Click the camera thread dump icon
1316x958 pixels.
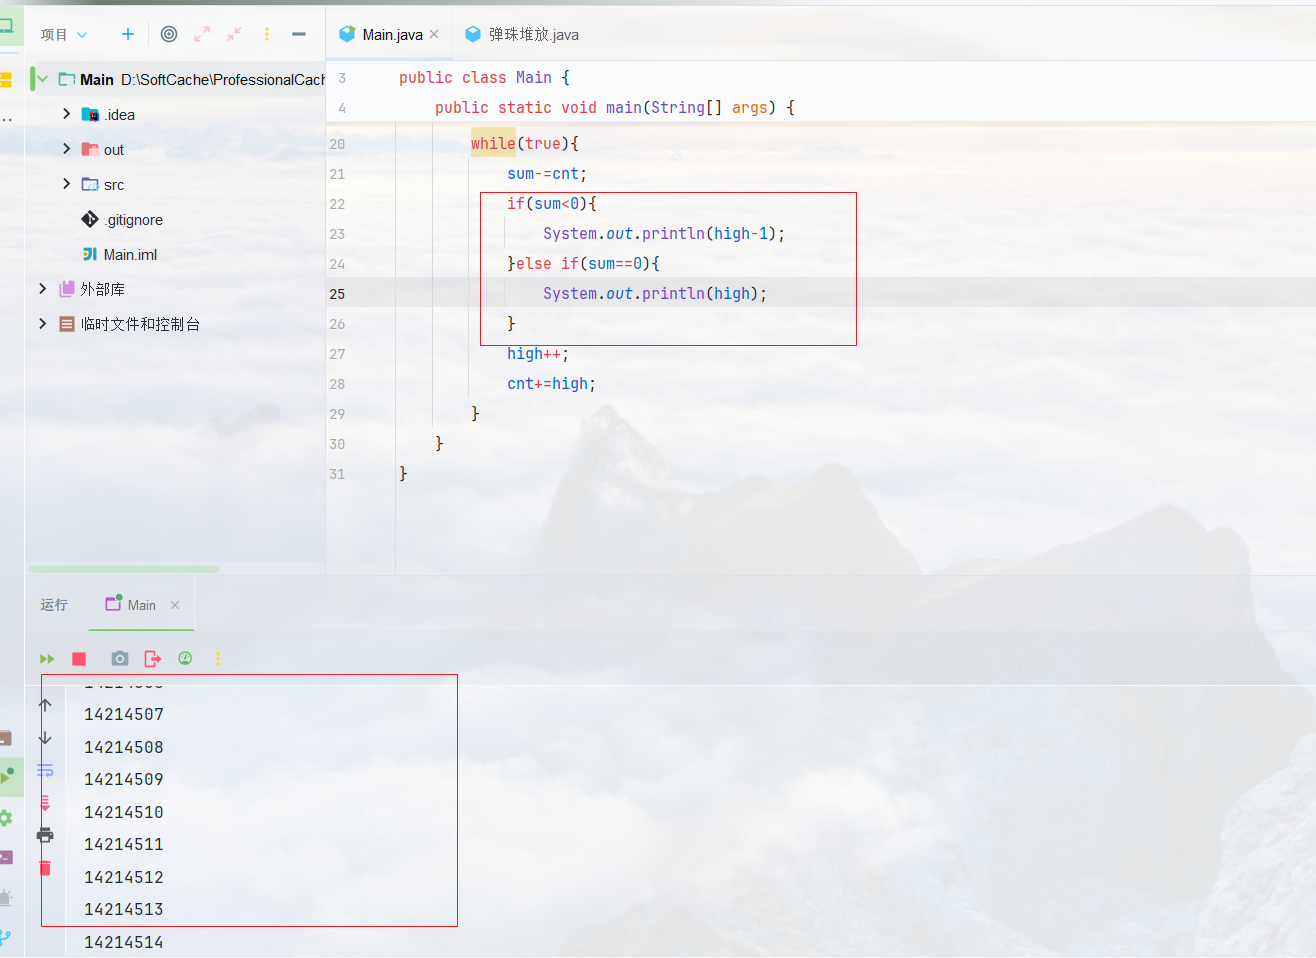[120, 659]
